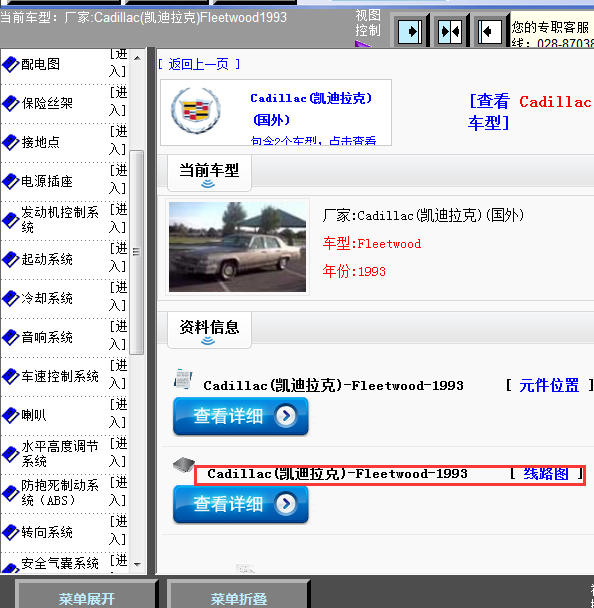Select 保险丝架 in the left menu
594x608 pixels.
[47, 103]
